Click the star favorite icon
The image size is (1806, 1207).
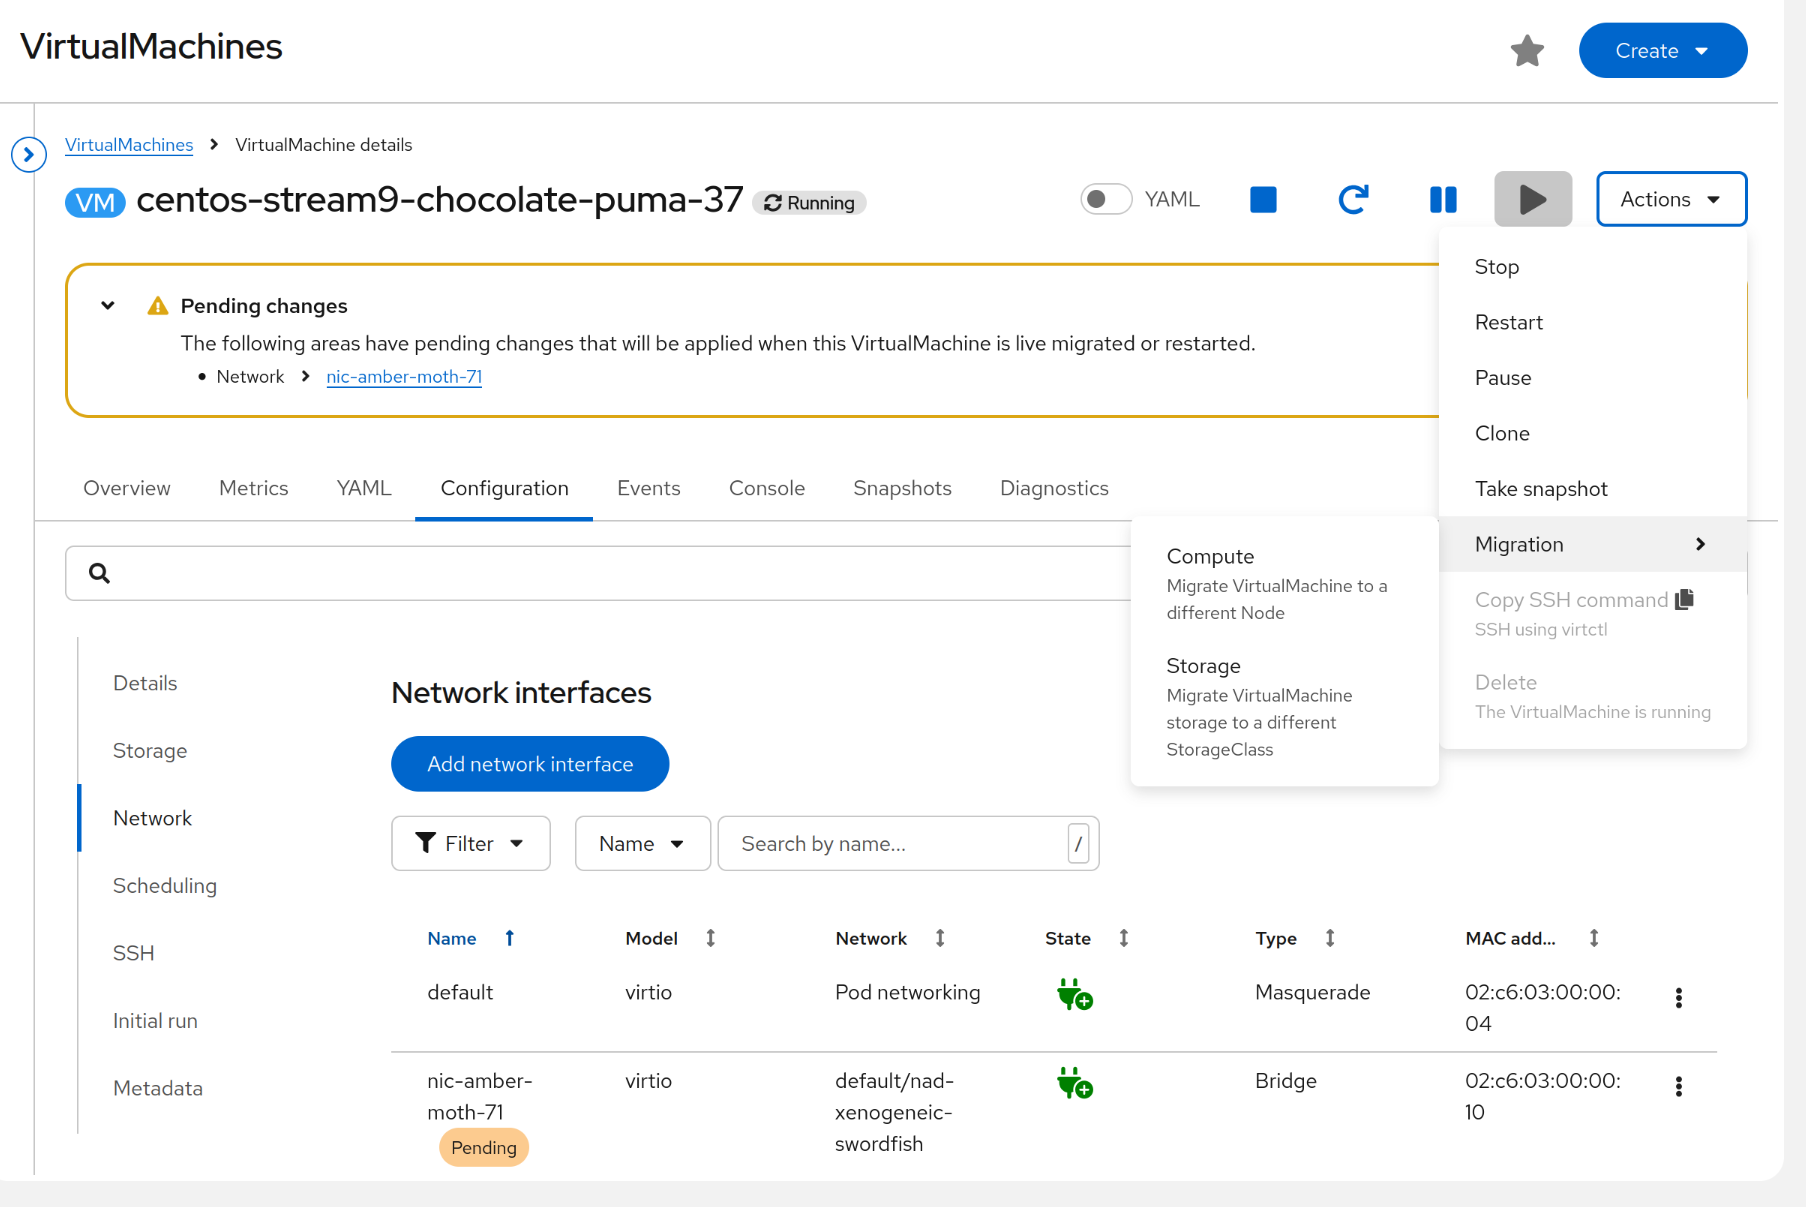[x=1526, y=51]
